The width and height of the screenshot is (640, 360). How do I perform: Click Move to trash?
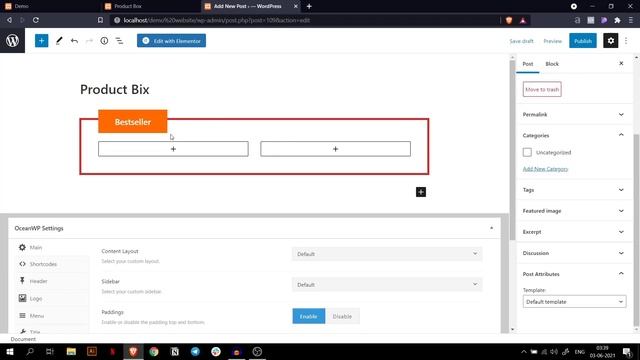pyautogui.click(x=542, y=89)
